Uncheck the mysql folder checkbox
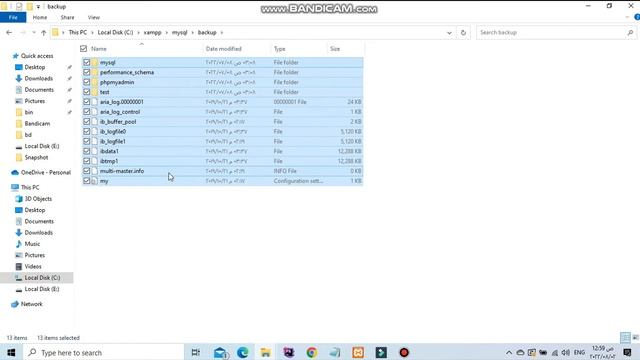Viewport: 640px width, 360px height. (x=87, y=62)
